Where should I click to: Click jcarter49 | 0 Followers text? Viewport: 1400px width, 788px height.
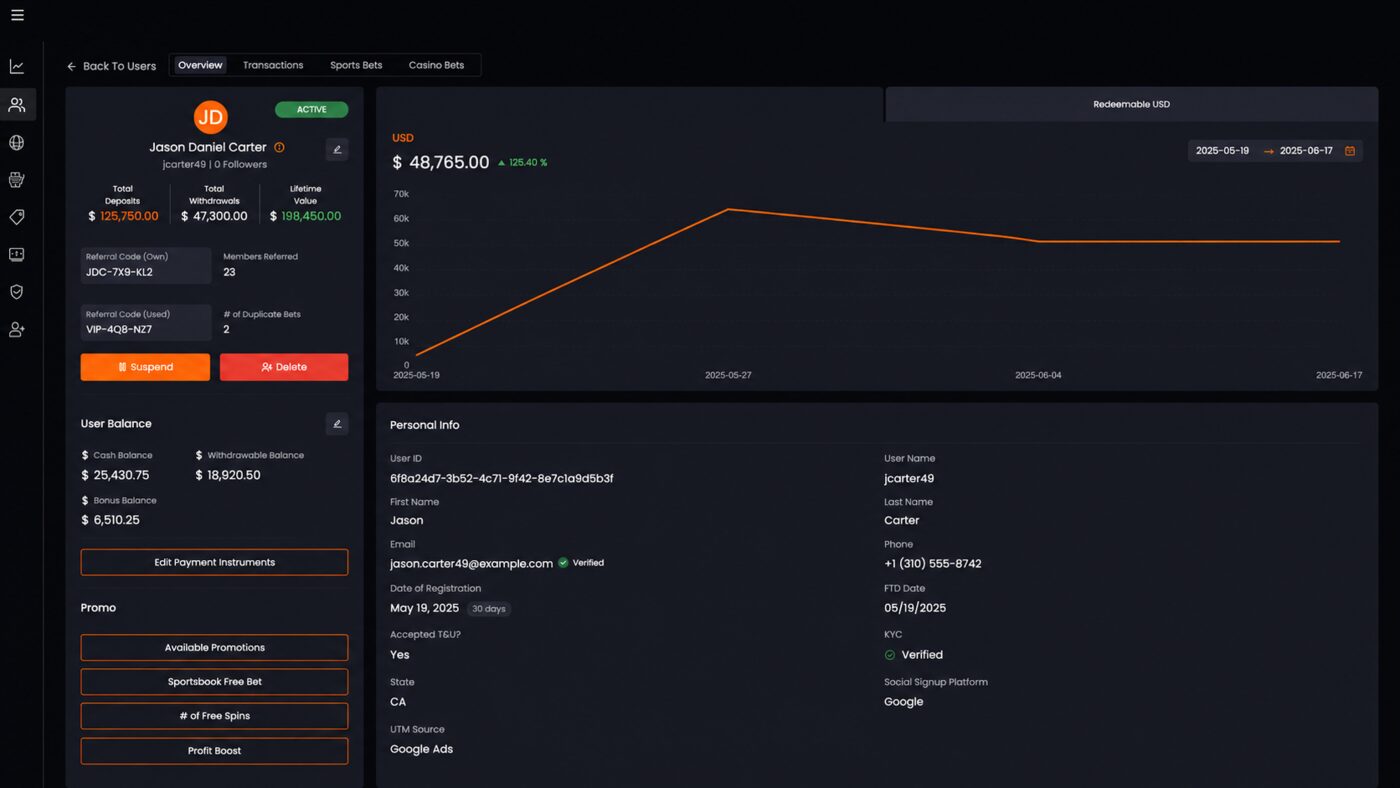pos(214,165)
